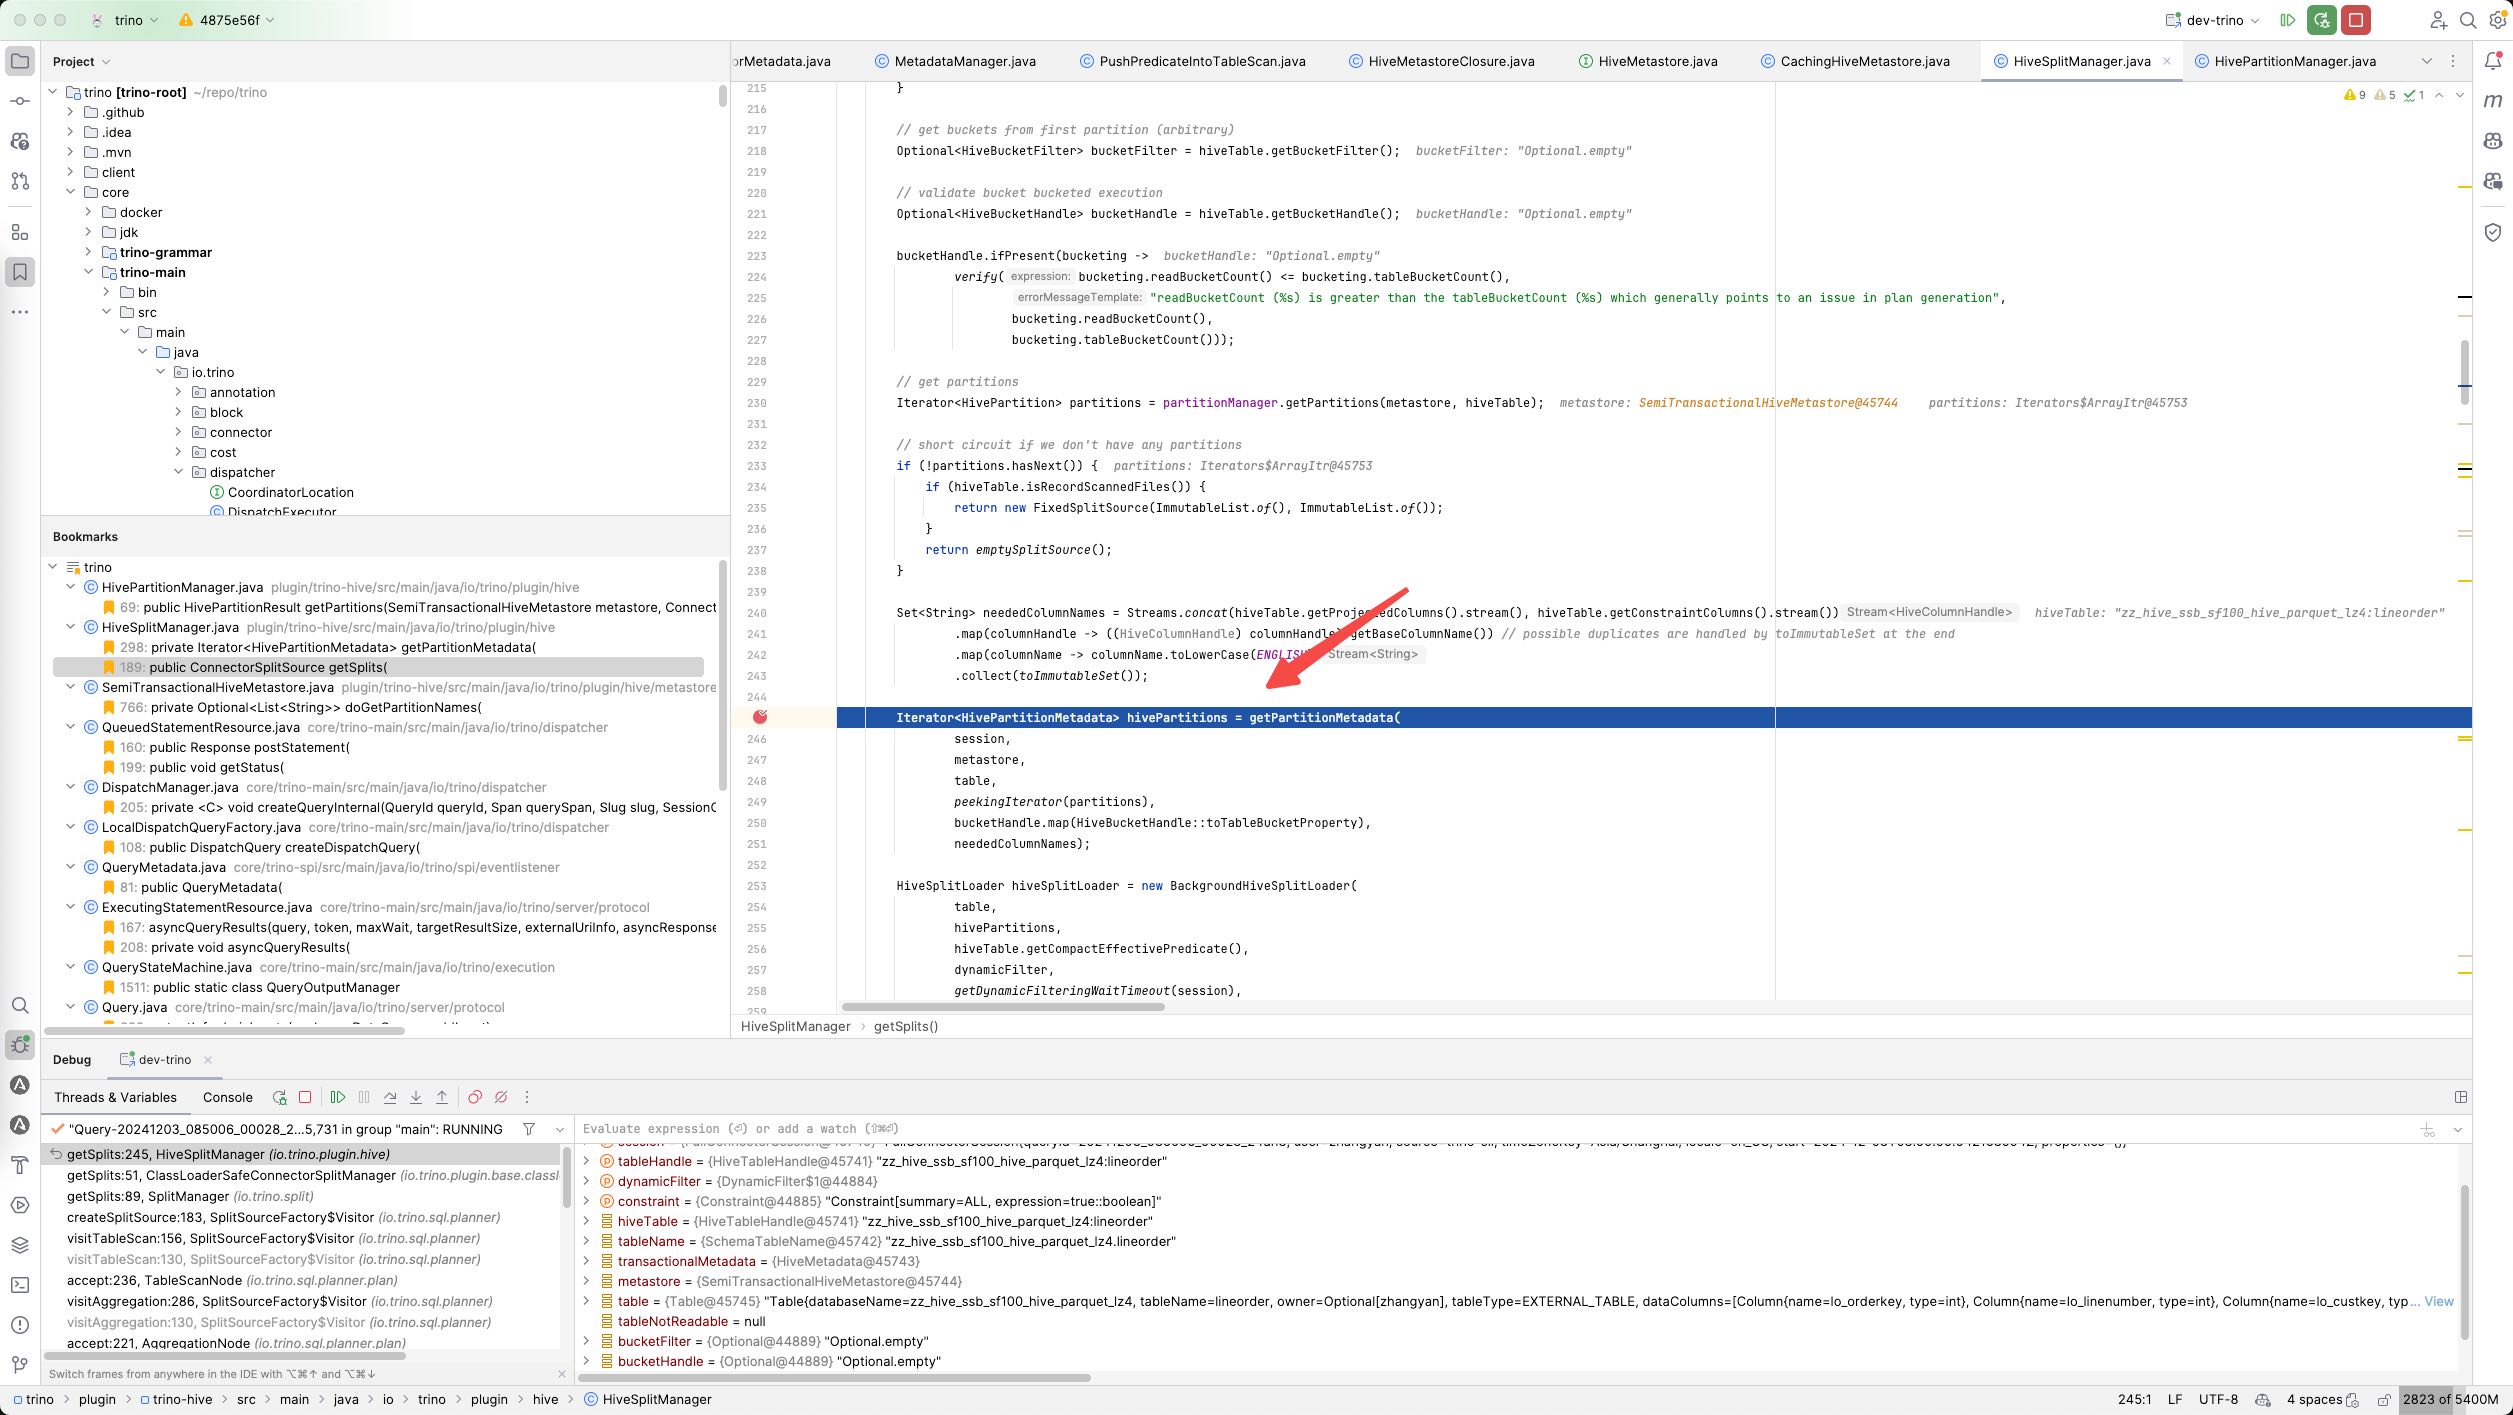
Task: Click UTF-8 encoding in status bar
Action: point(2218,1400)
